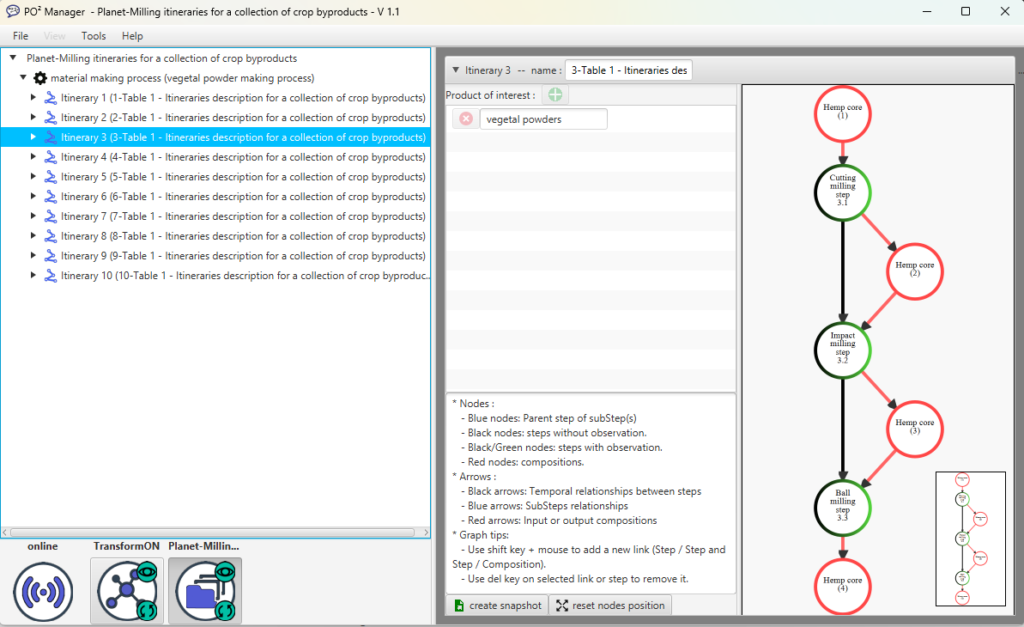Screen dimensions: 1024x627
Task: Expand Itinerary 1 tree node
Action: point(33,98)
